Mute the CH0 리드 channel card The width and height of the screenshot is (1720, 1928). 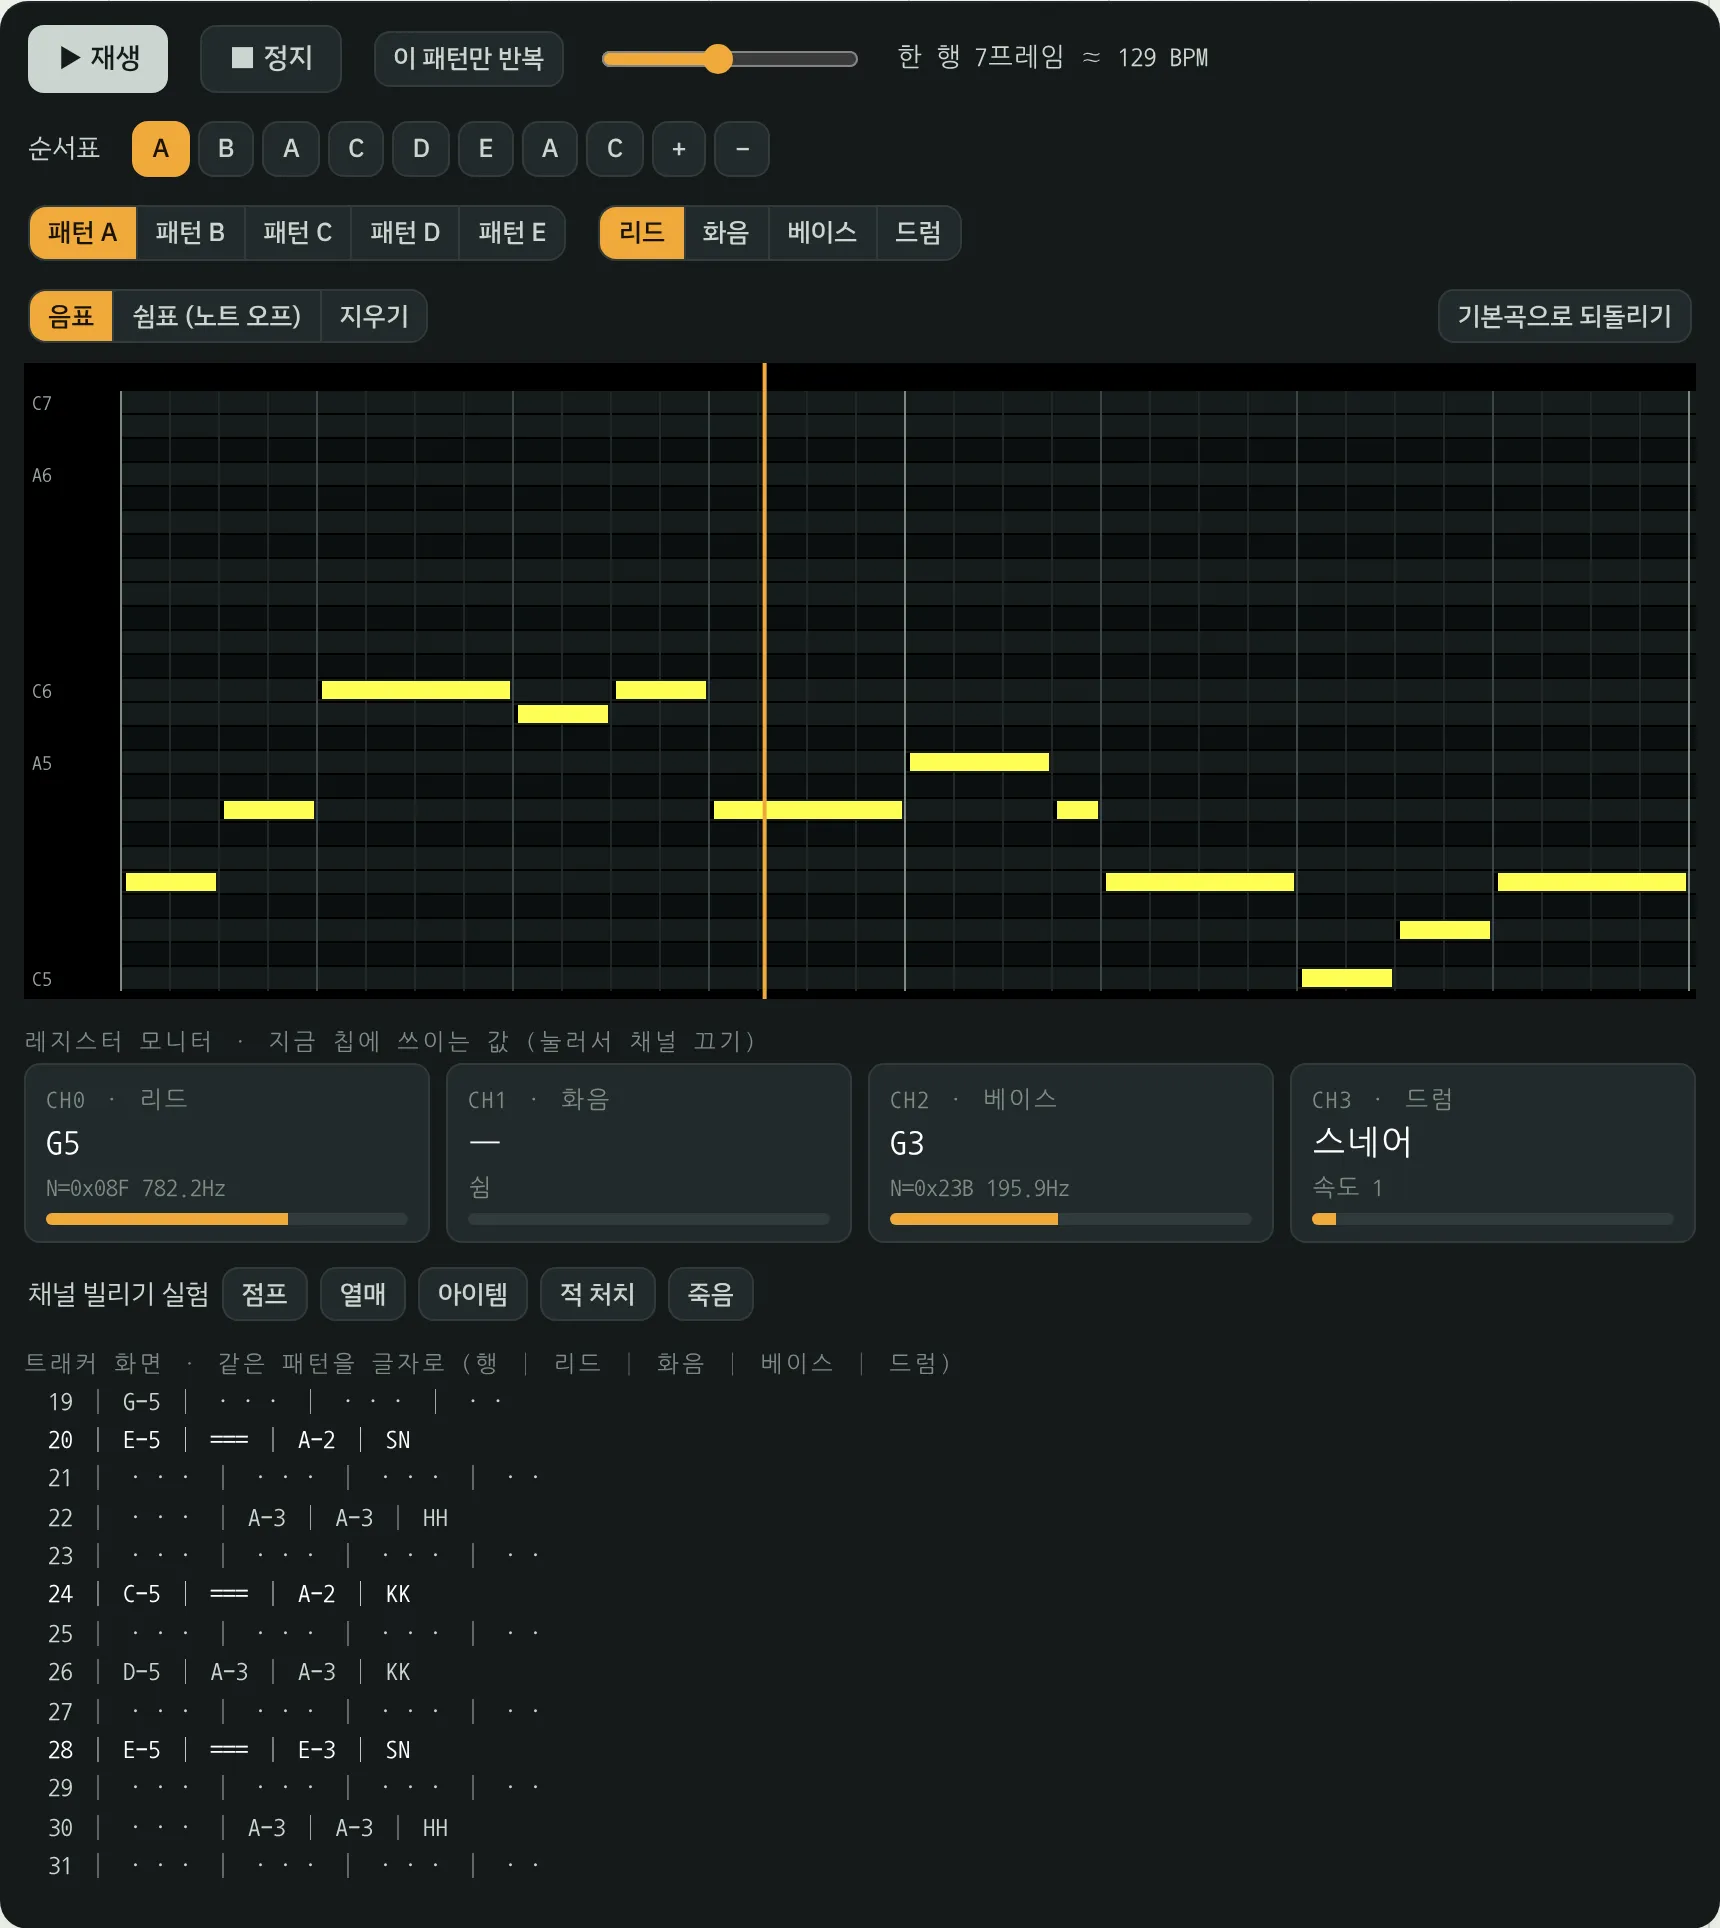(x=227, y=1153)
